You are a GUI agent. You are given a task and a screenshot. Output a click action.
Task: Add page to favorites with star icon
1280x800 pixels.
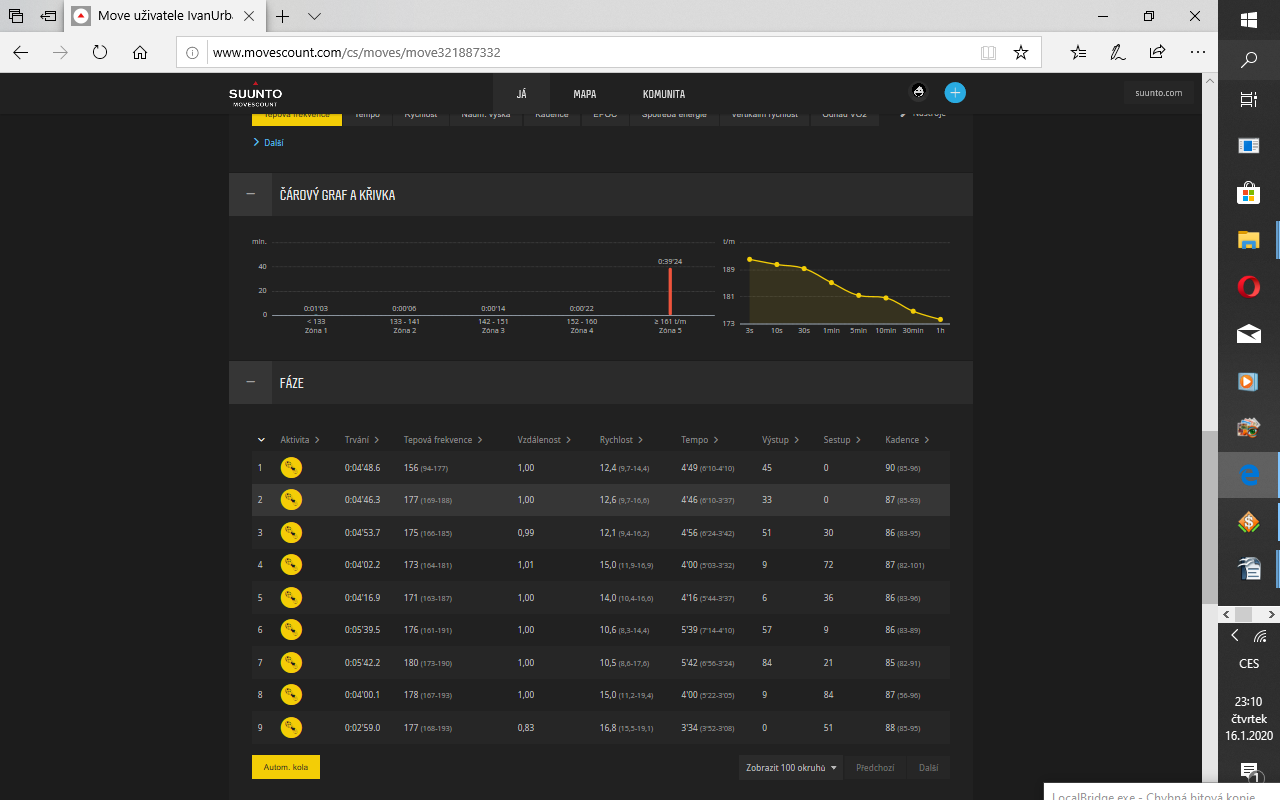click(1020, 52)
